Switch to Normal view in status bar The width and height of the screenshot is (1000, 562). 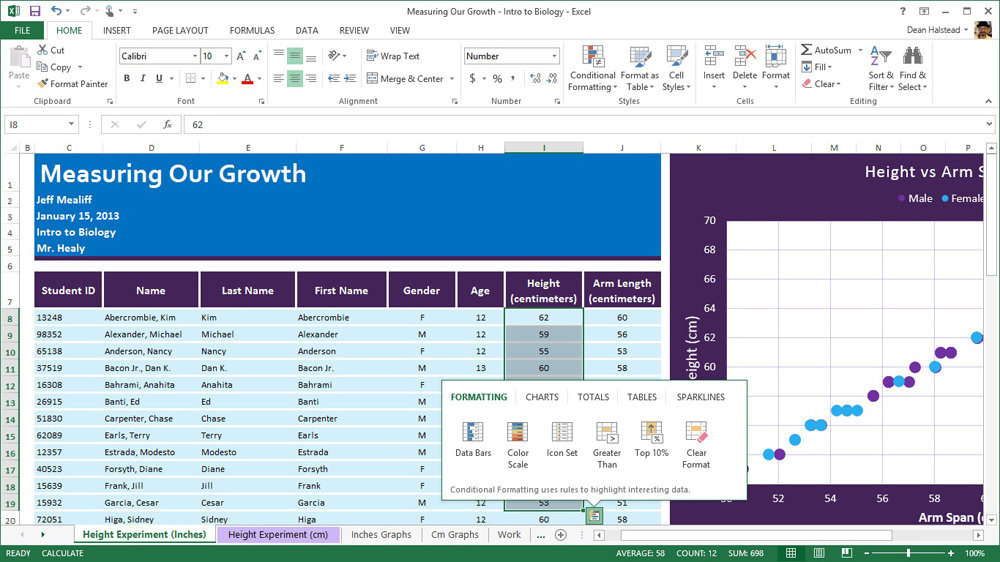point(791,553)
